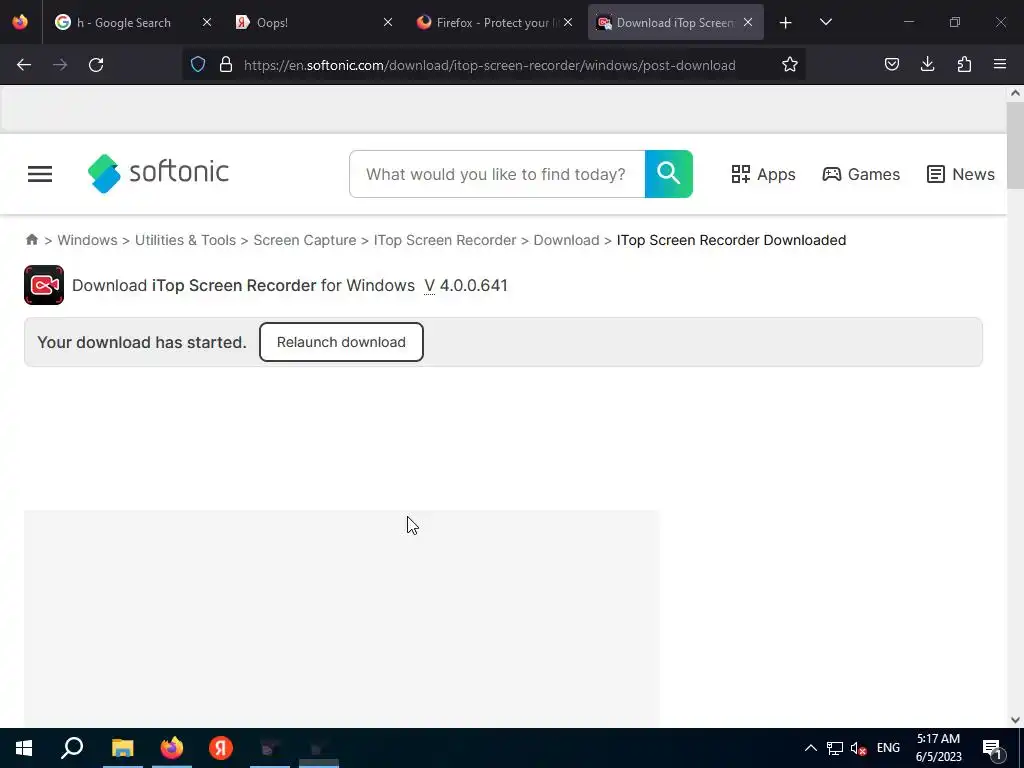This screenshot has width=1024, height=768.
Task: Open Yandex browser from the taskbar
Action: (221, 748)
